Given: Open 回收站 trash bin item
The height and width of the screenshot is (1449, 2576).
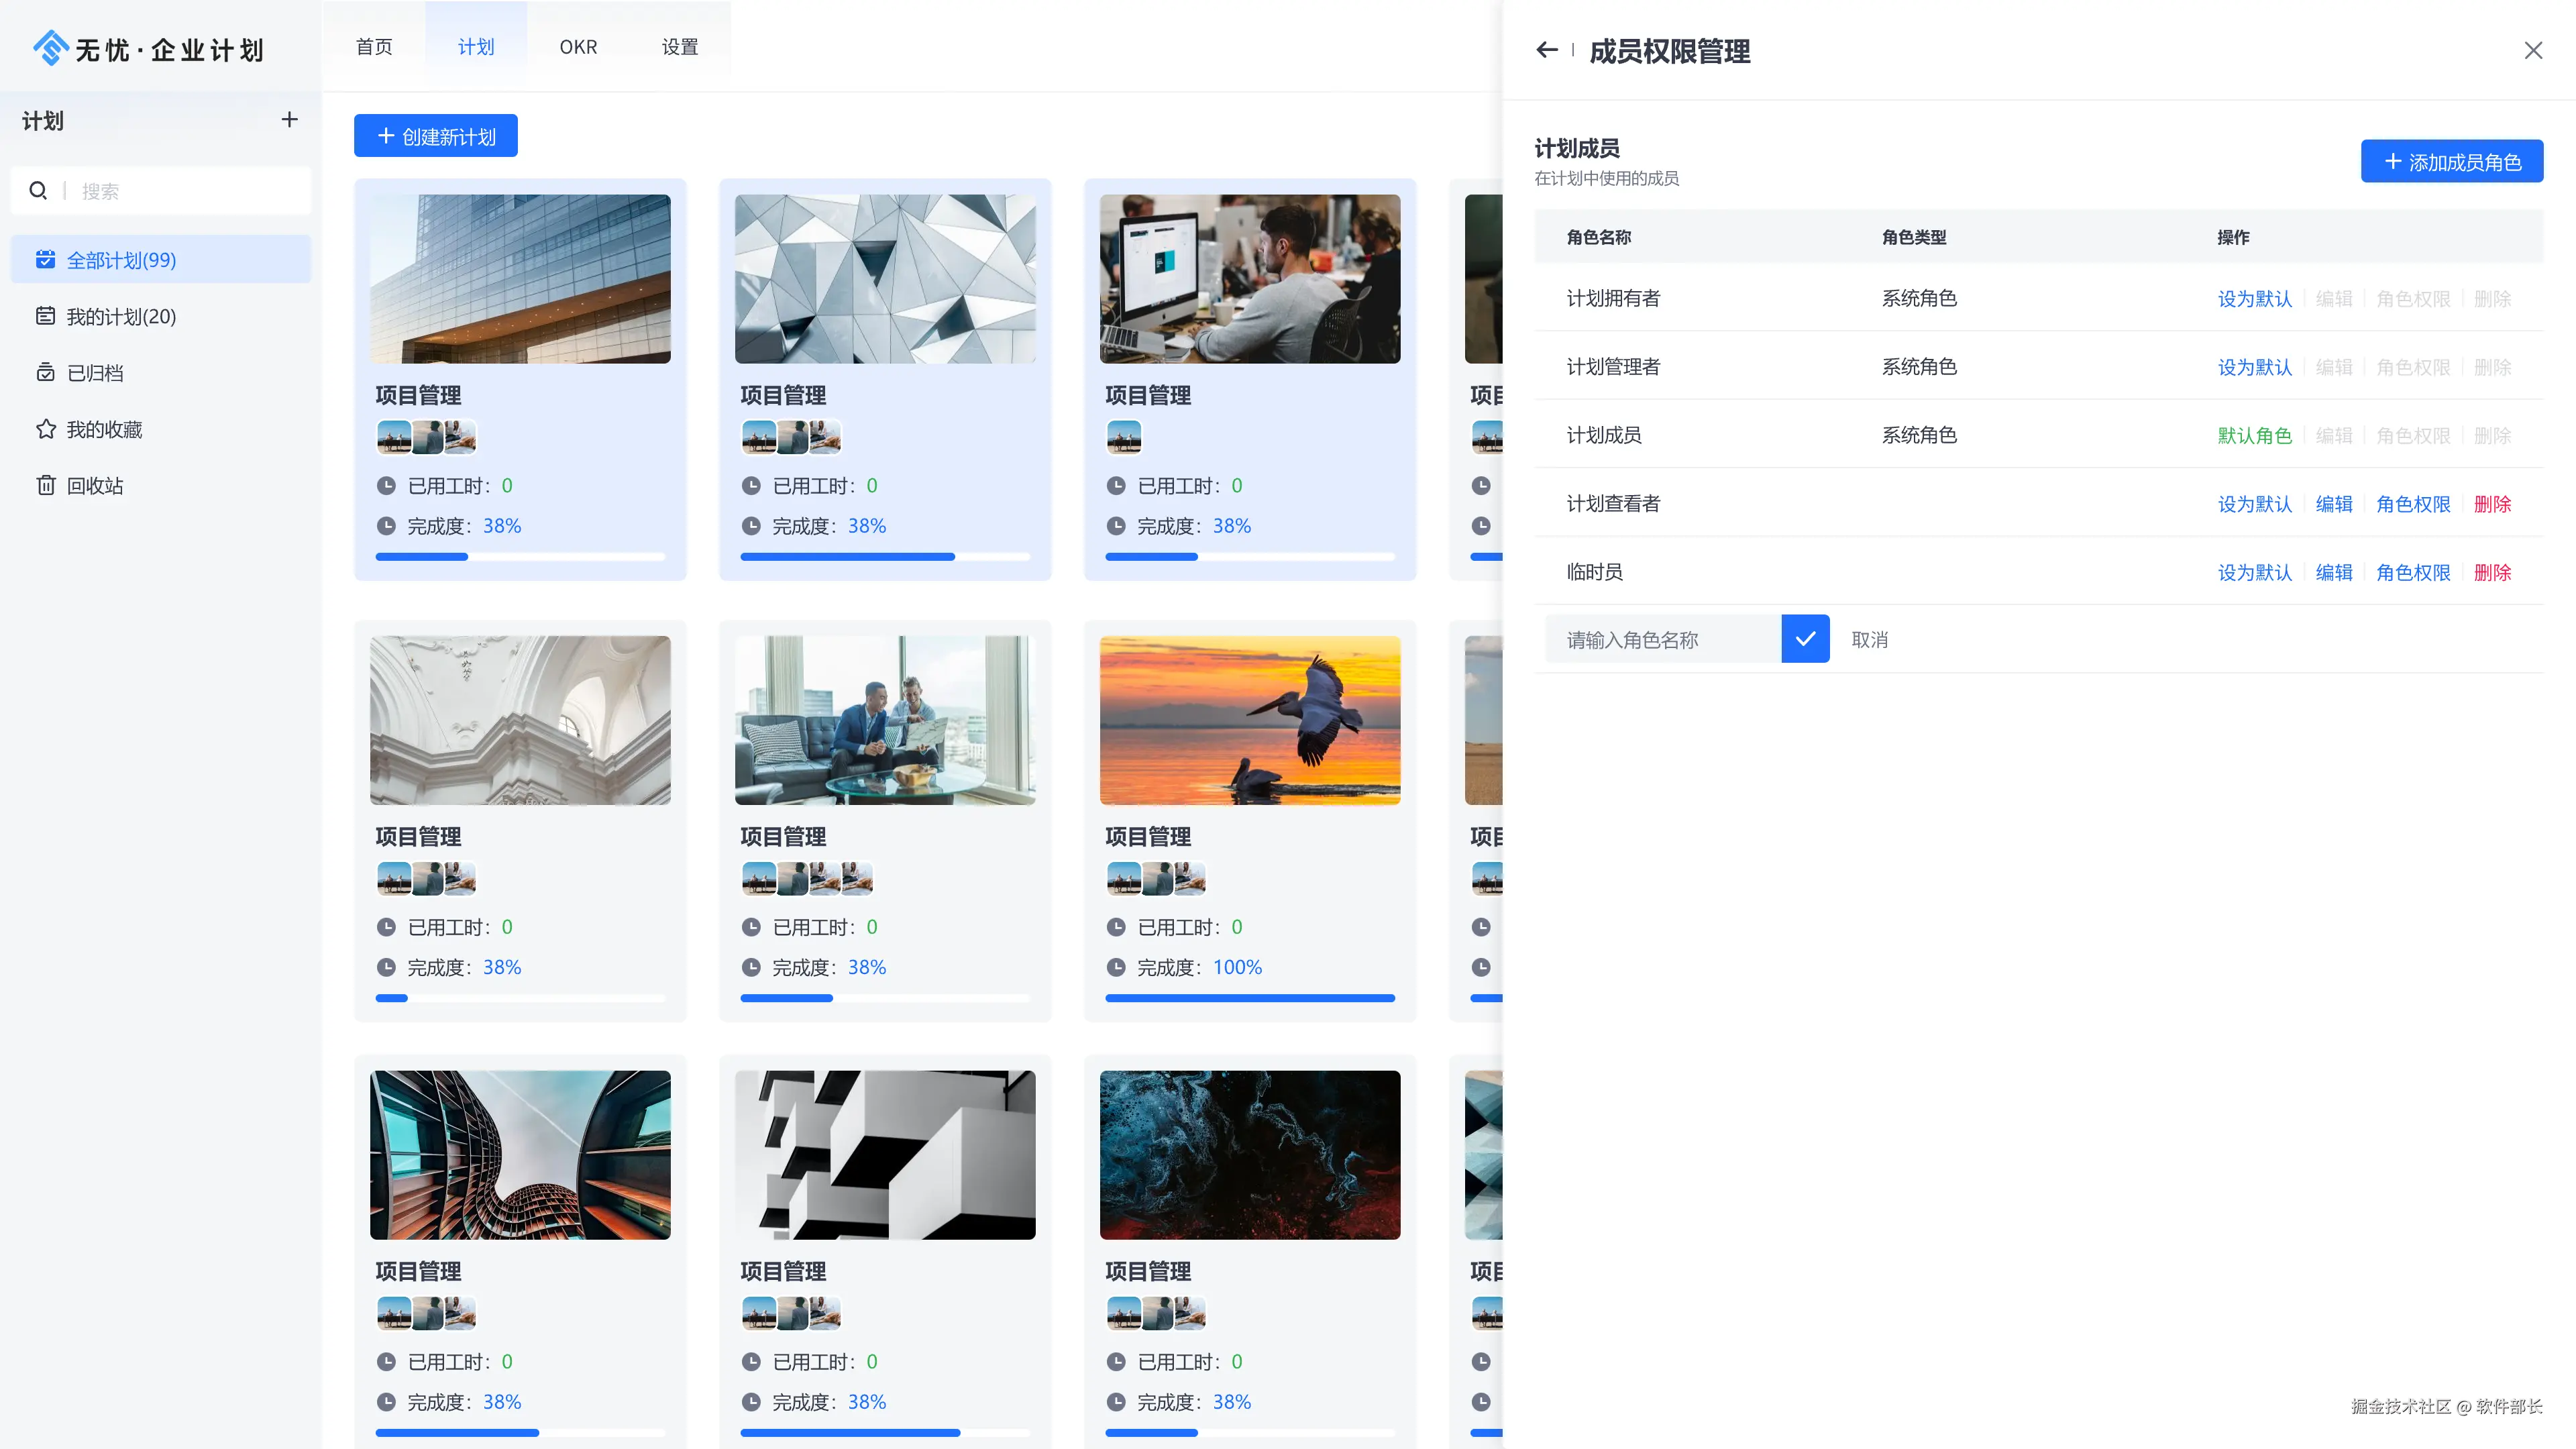Looking at the screenshot, I should 95,486.
